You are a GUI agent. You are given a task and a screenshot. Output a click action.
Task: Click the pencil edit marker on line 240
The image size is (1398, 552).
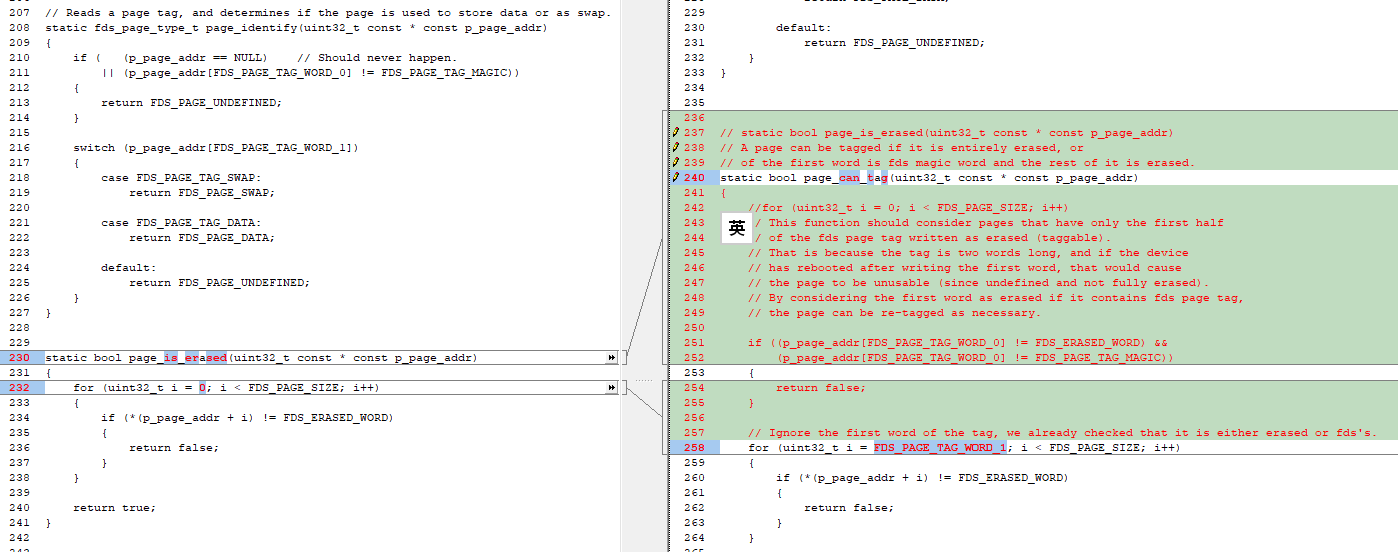tap(676, 178)
